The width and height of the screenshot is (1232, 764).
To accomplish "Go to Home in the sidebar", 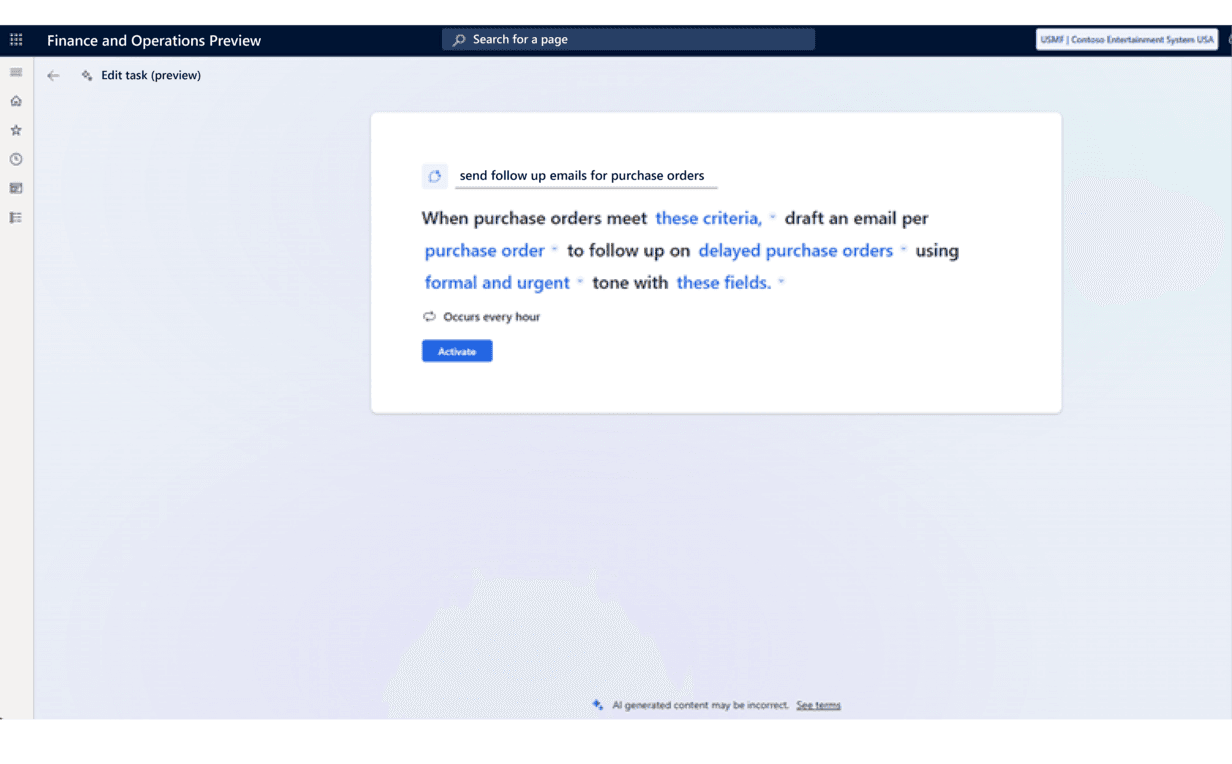I will 16,101.
